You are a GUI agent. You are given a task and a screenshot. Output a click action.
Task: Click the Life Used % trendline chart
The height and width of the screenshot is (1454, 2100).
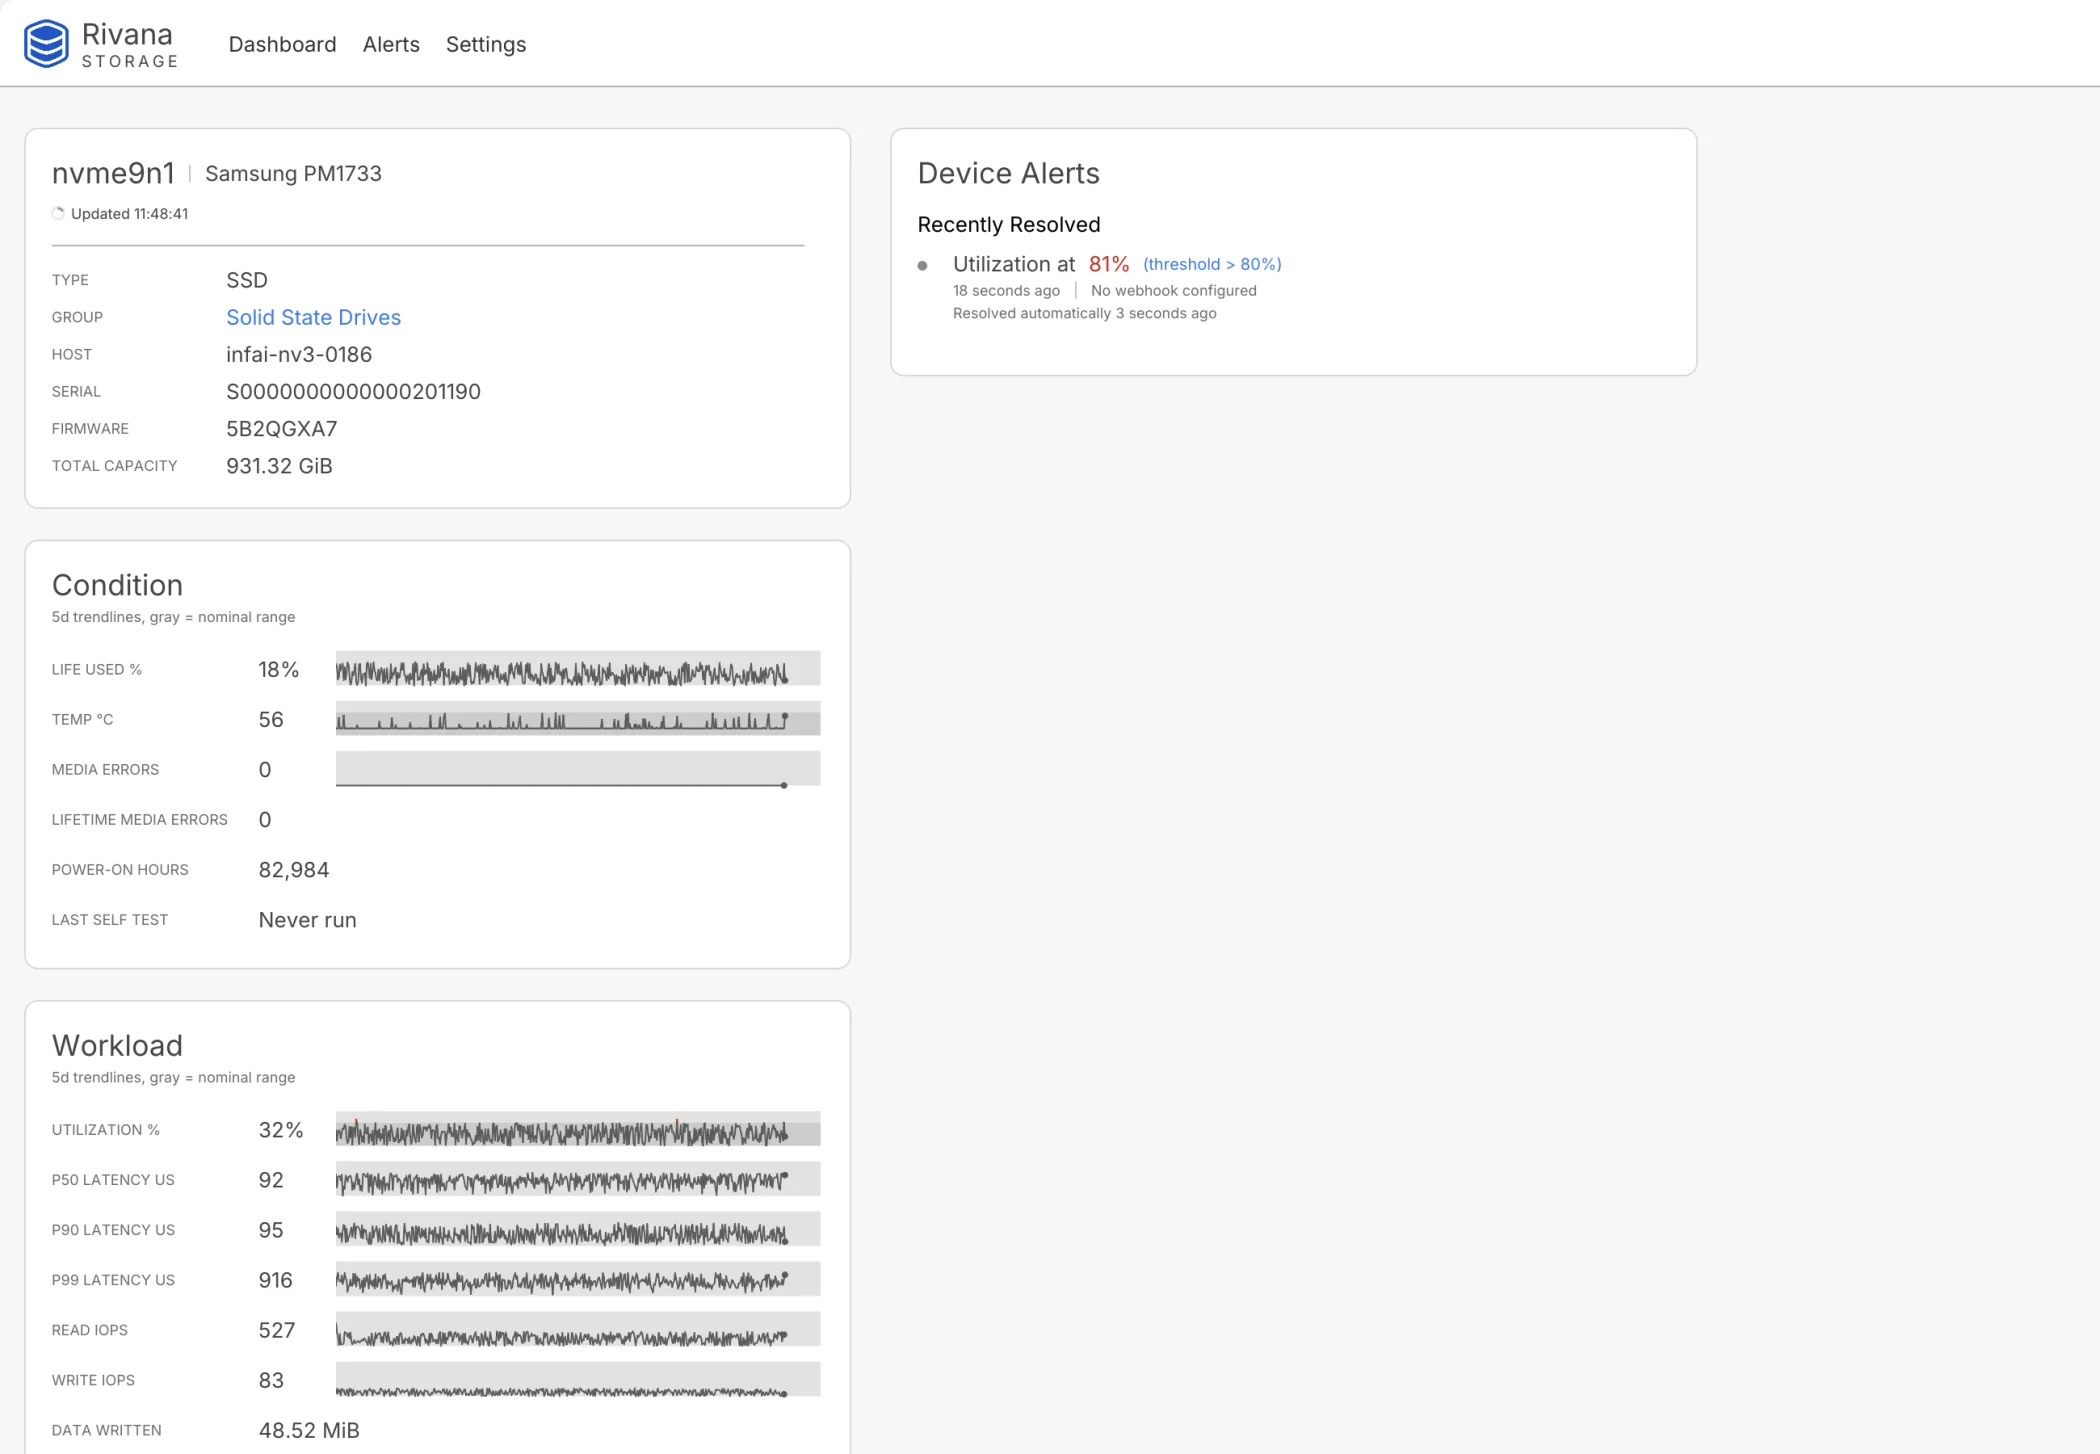[578, 669]
